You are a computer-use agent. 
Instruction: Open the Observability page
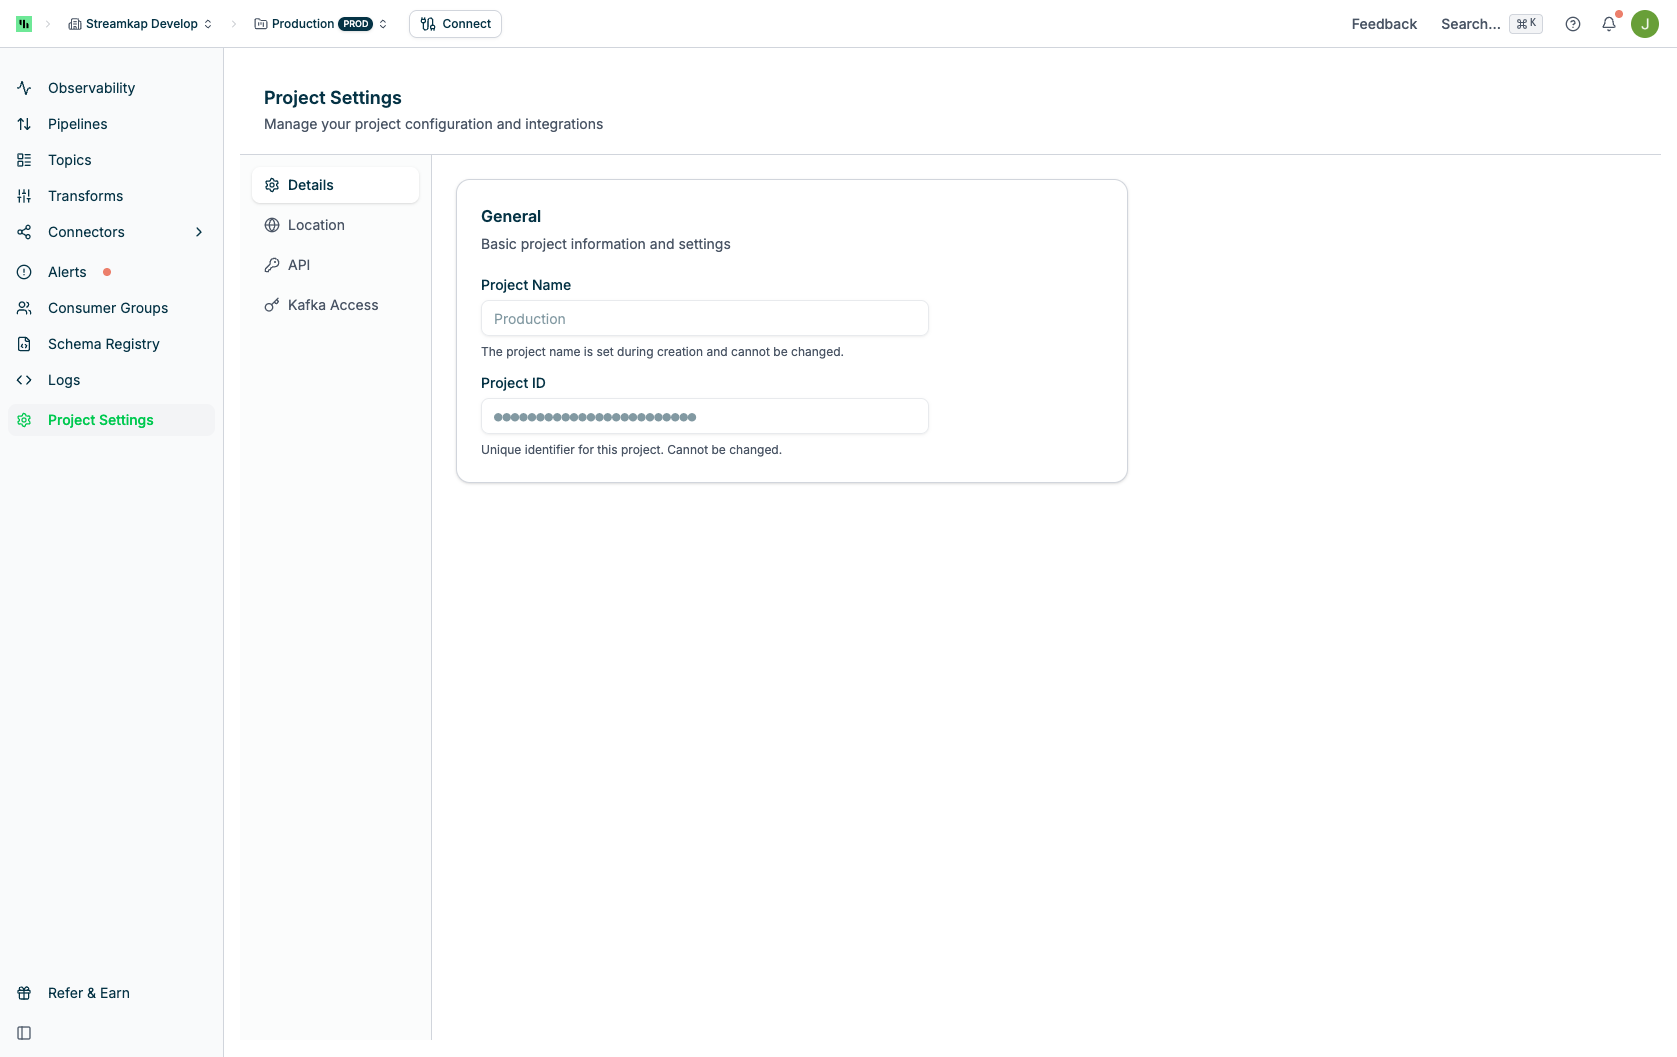(x=91, y=88)
